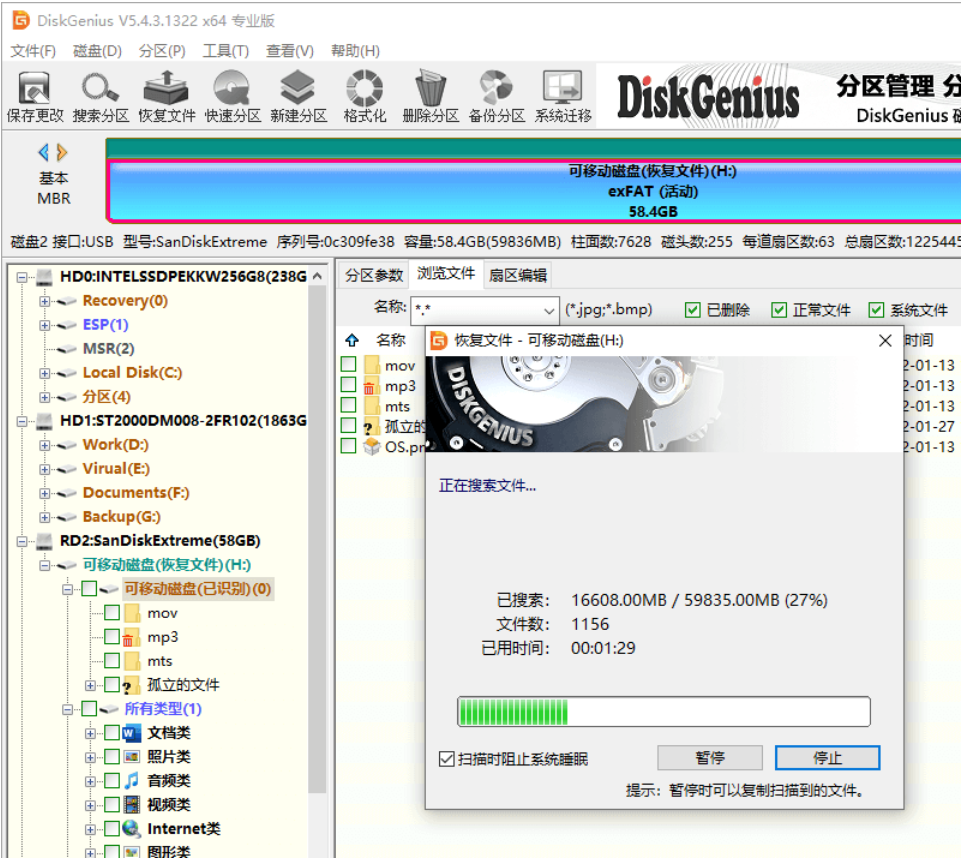Click the 保存更改 save changes toolbar icon
Viewport: 963px width, 861px height.
(35, 96)
